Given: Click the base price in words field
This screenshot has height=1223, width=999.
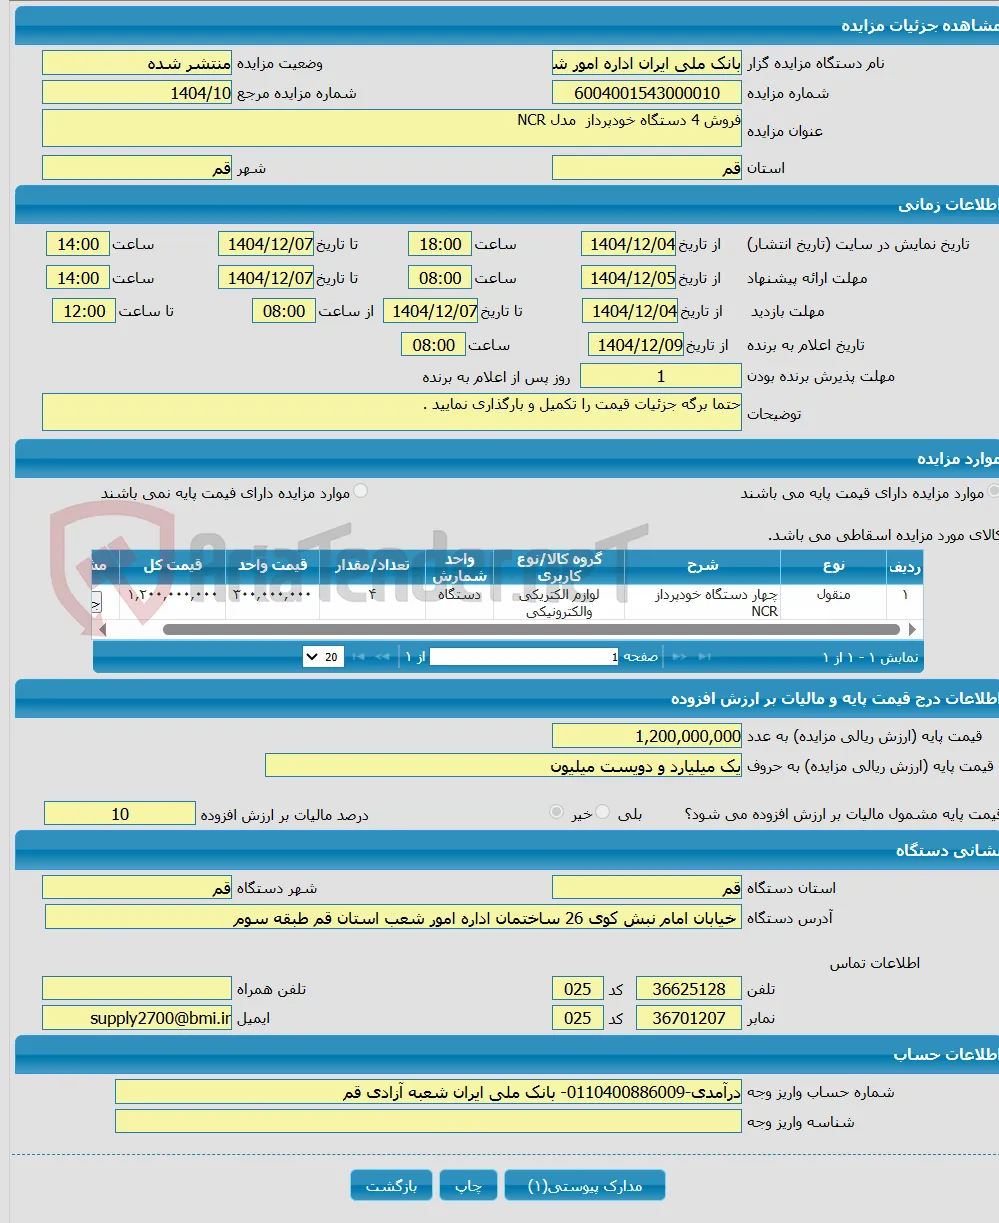Looking at the screenshot, I should coord(504,766).
